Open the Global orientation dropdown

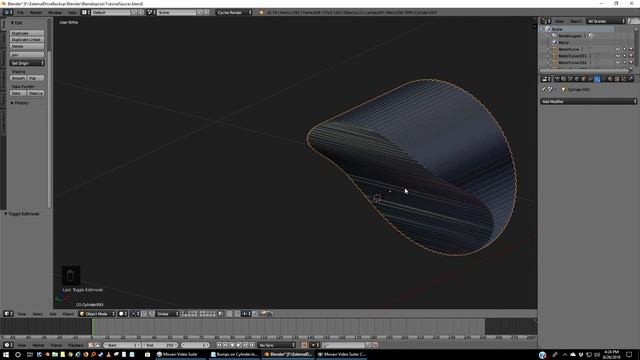coord(168,313)
